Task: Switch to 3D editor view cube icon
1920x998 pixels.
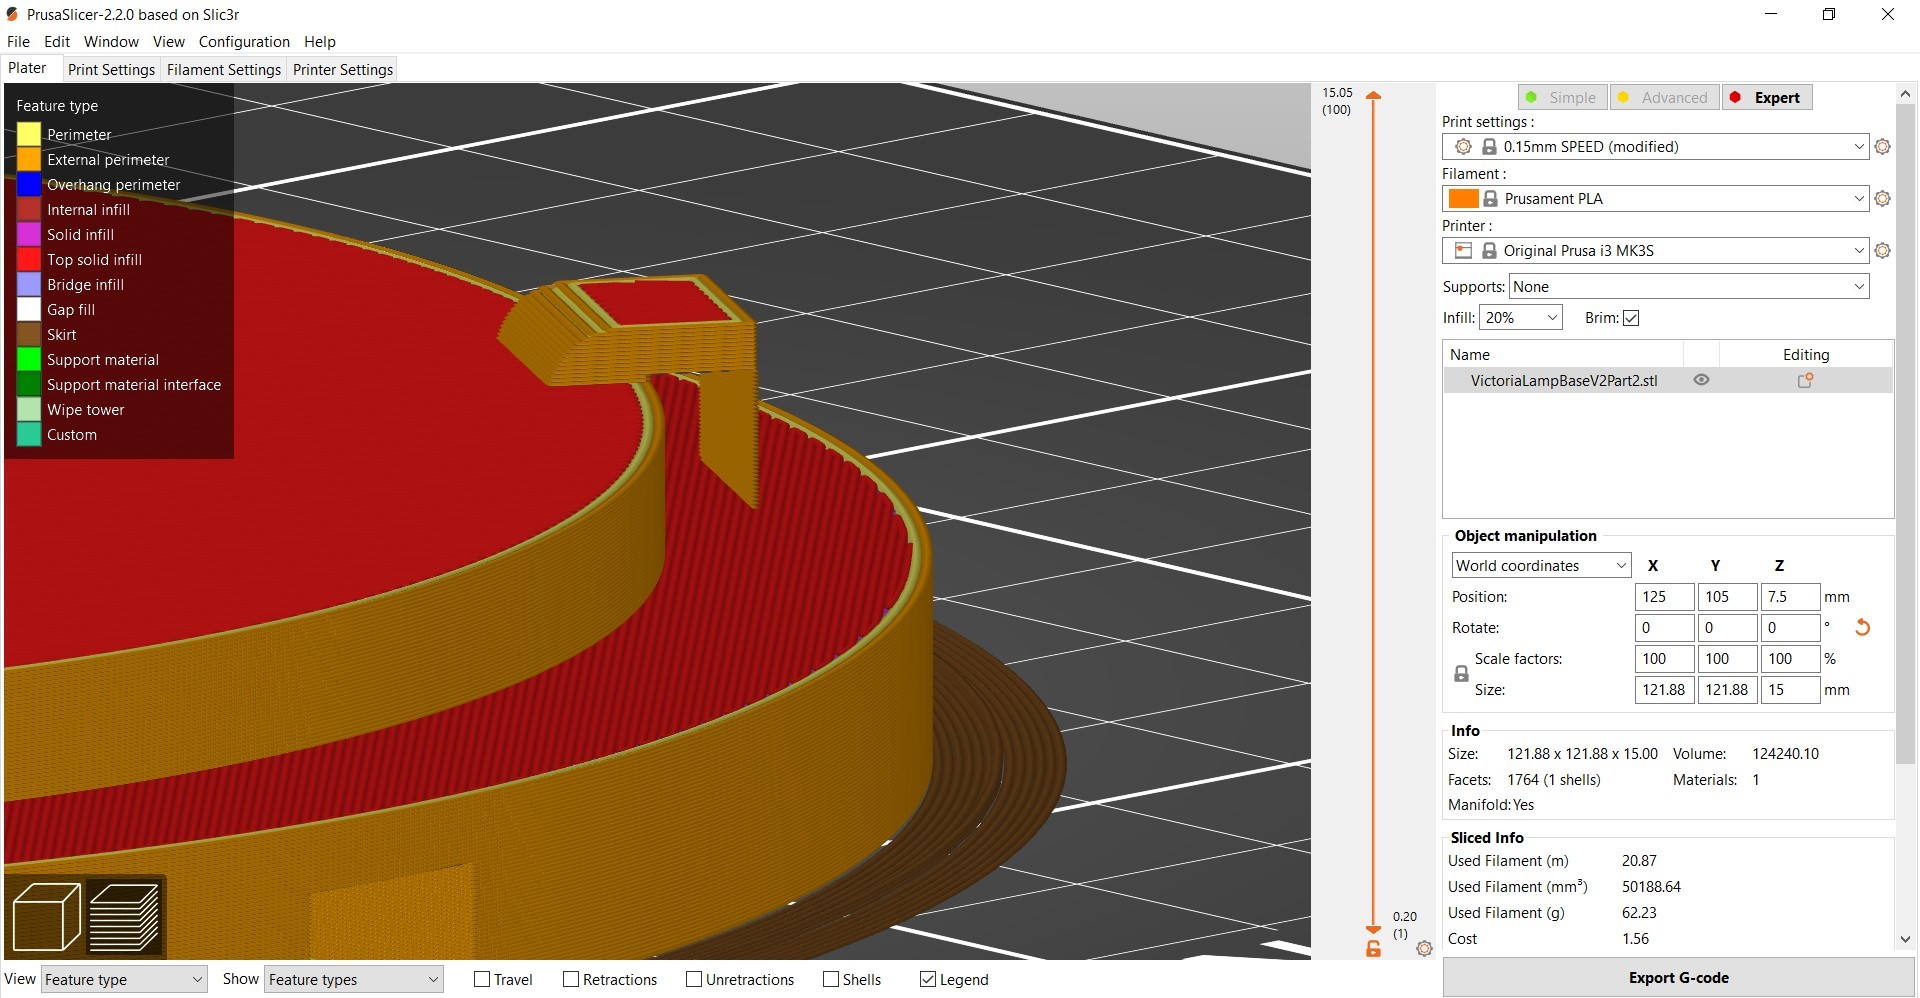Action: click(x=46, y=917)
